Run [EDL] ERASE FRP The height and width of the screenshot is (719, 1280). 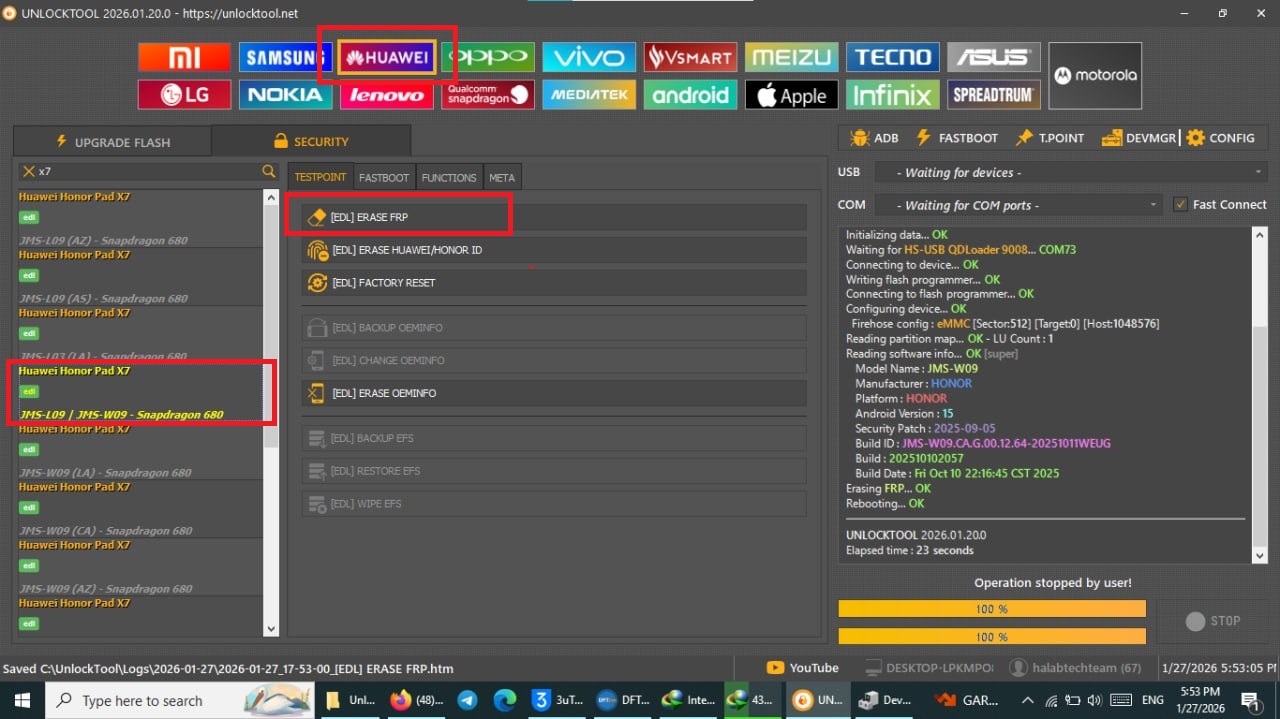pyautogui.click(x=554, y=217)
